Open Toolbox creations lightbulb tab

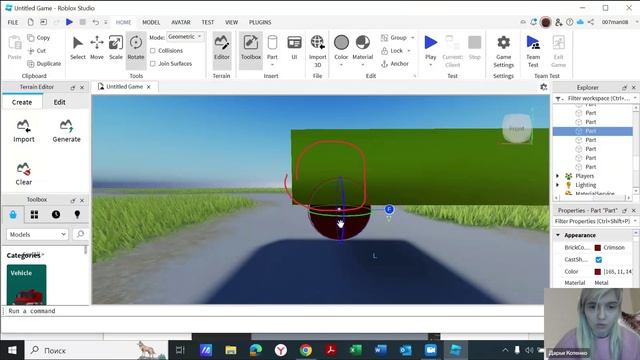[x=77, y=214]
